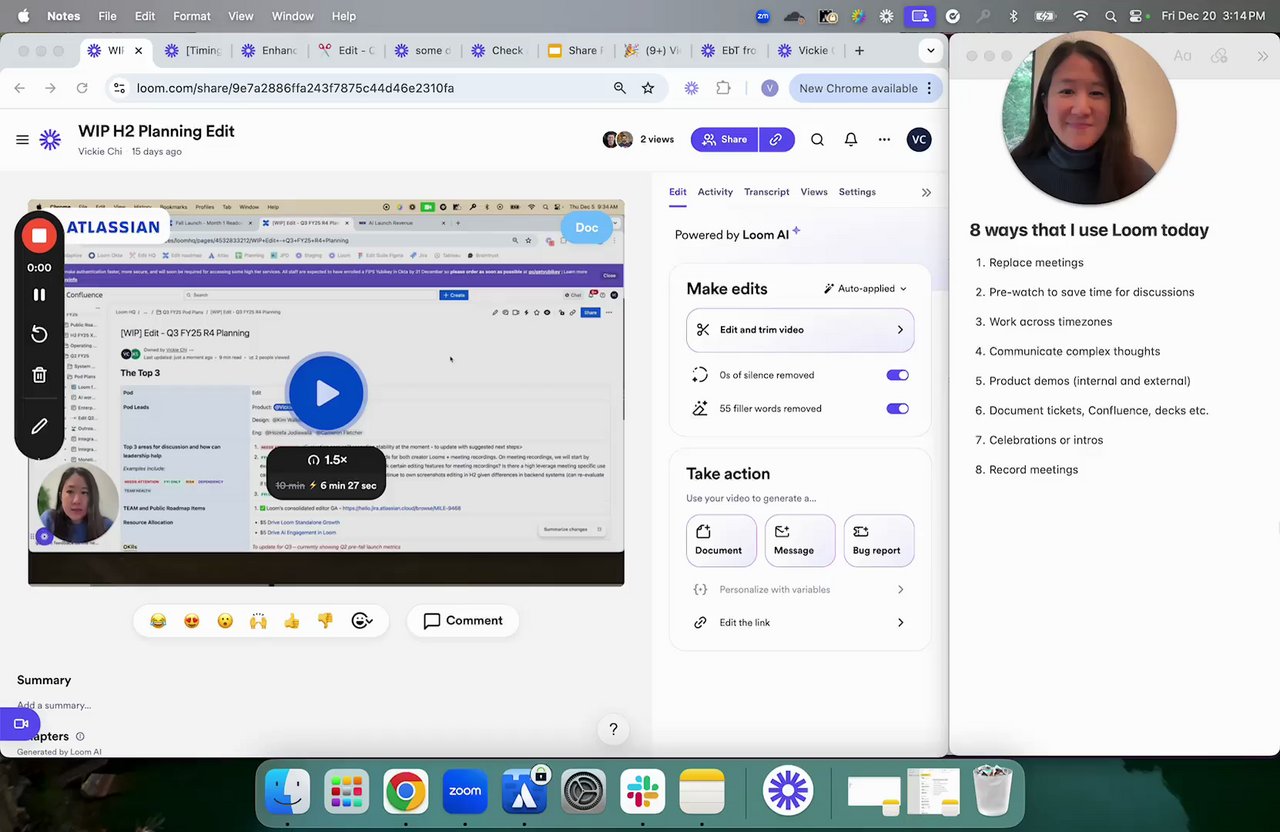Click the webcam bubble in the video
Image resolution: width=1280 pixels, height=832 pixels.
coord(76,503)
